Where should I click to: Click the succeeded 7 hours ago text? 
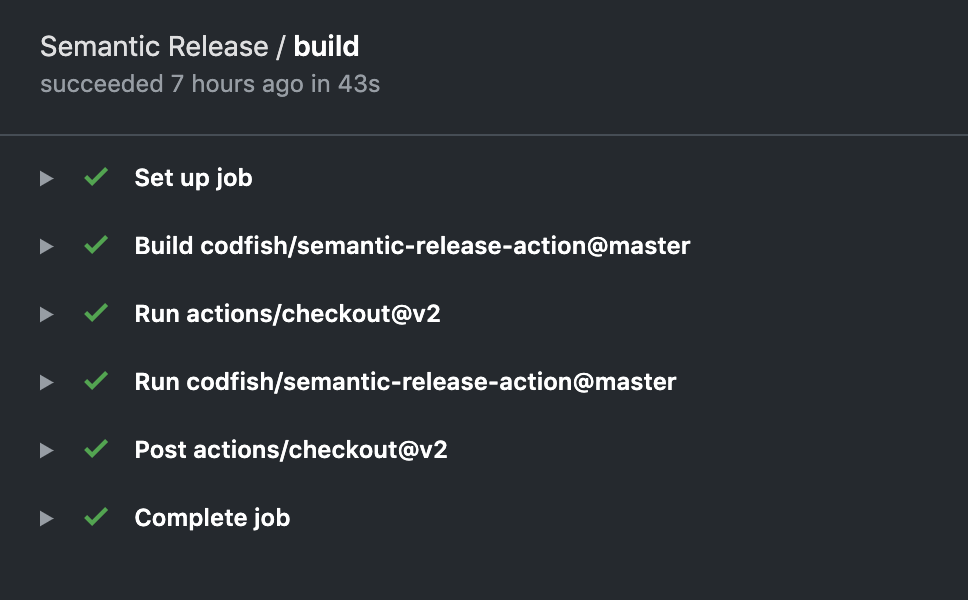[x=210, y=84]
